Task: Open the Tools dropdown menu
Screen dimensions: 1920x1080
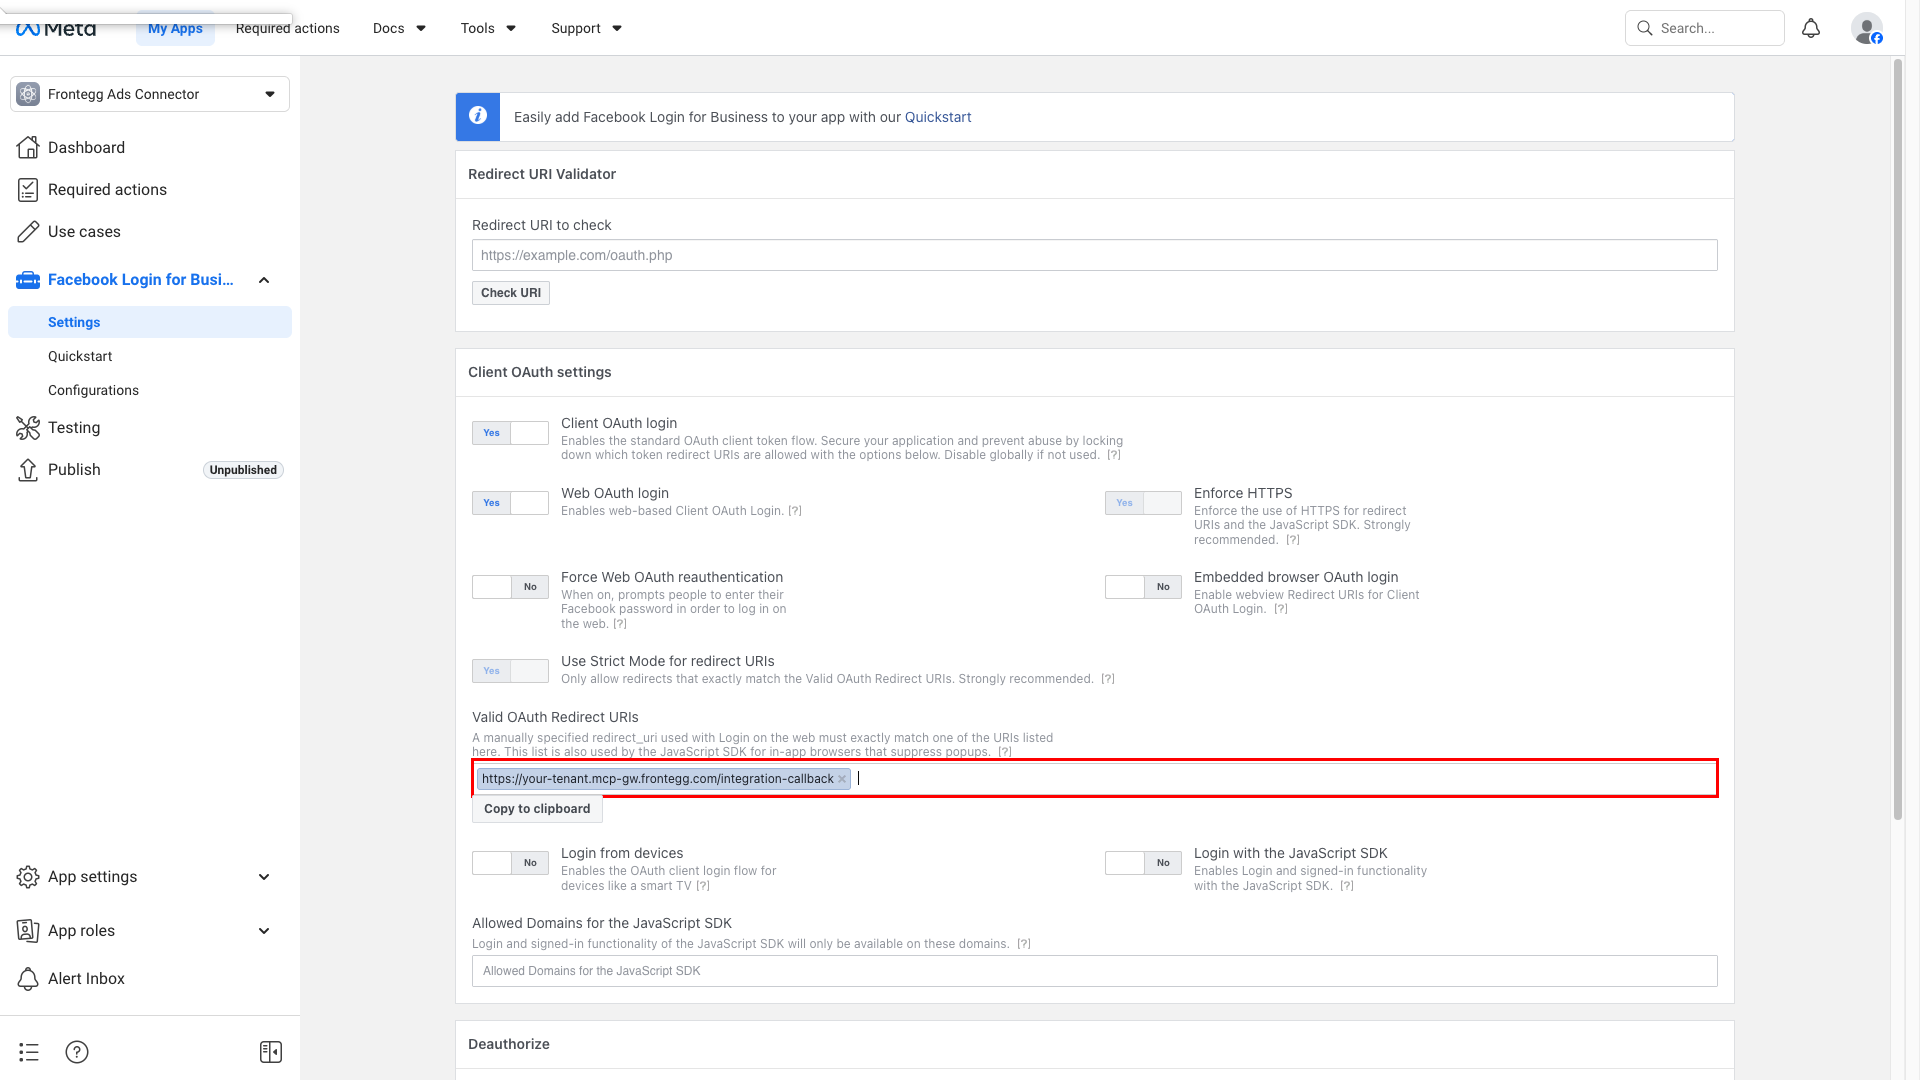Action: tap(488, 28)
